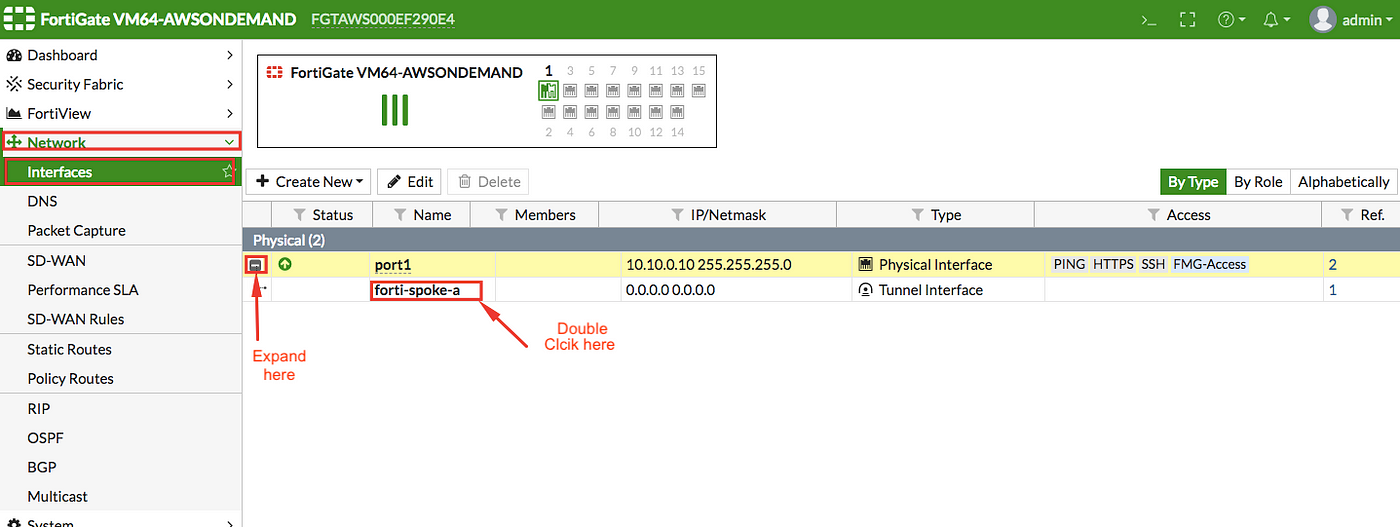Click port 2 icon in faceplate
Image resolution: width=1400 pixels, height=527 pixels.
[548, 112]
